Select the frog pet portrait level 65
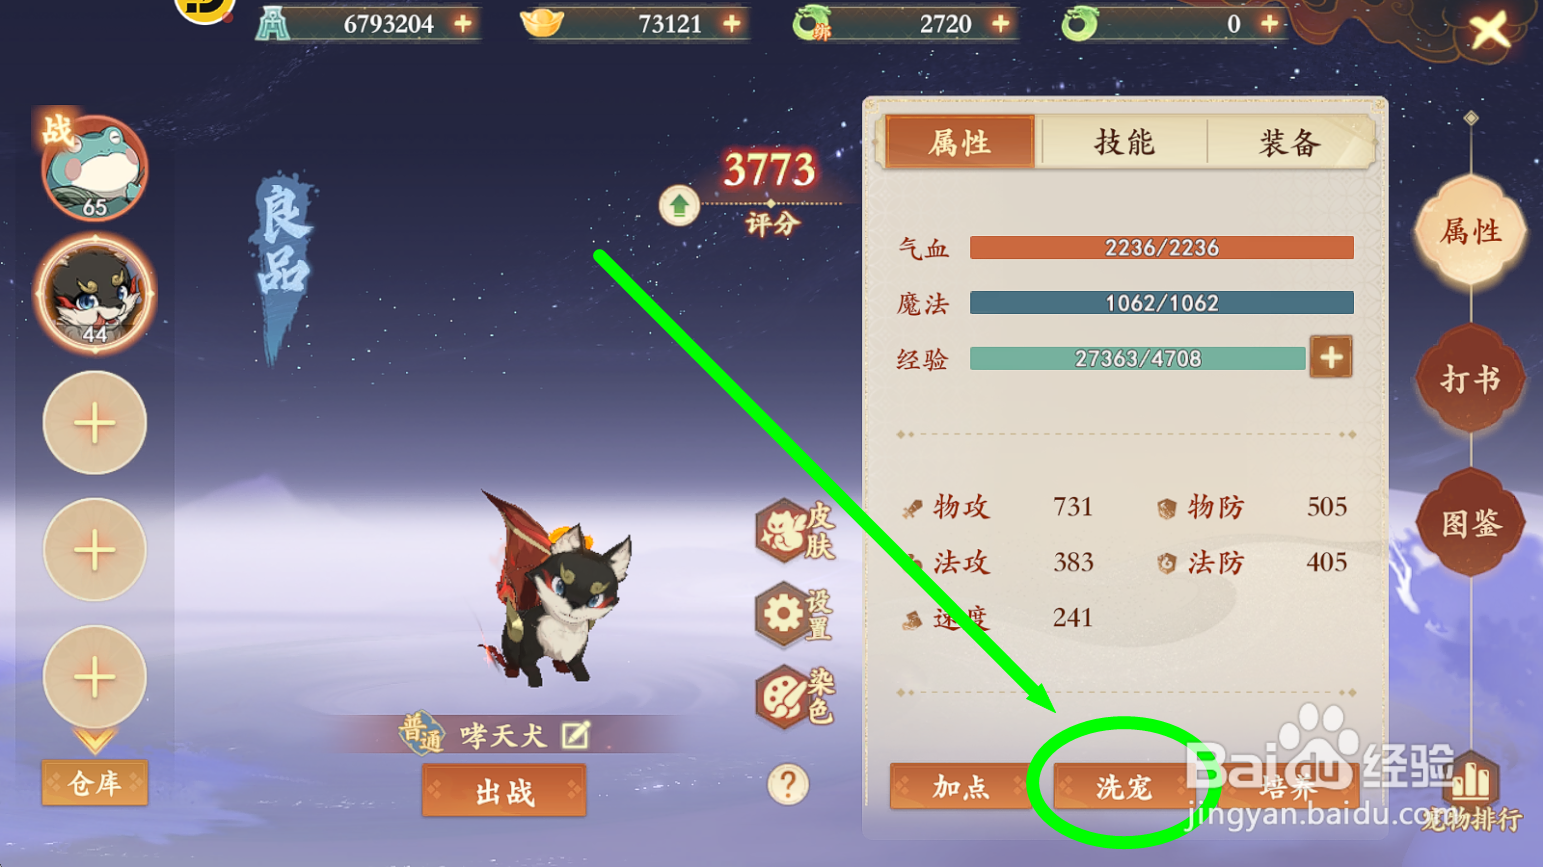The image size is (1543, 867). coord(94,168)
